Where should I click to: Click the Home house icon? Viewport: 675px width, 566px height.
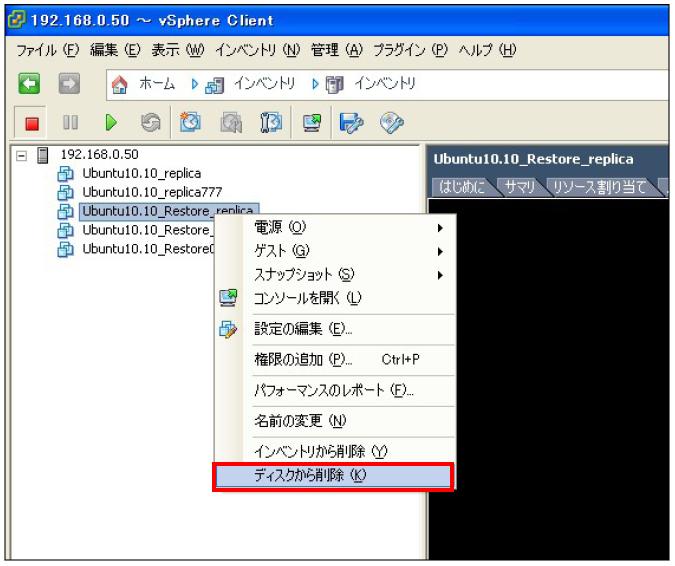pyautogui.click(x=120, y=84)
